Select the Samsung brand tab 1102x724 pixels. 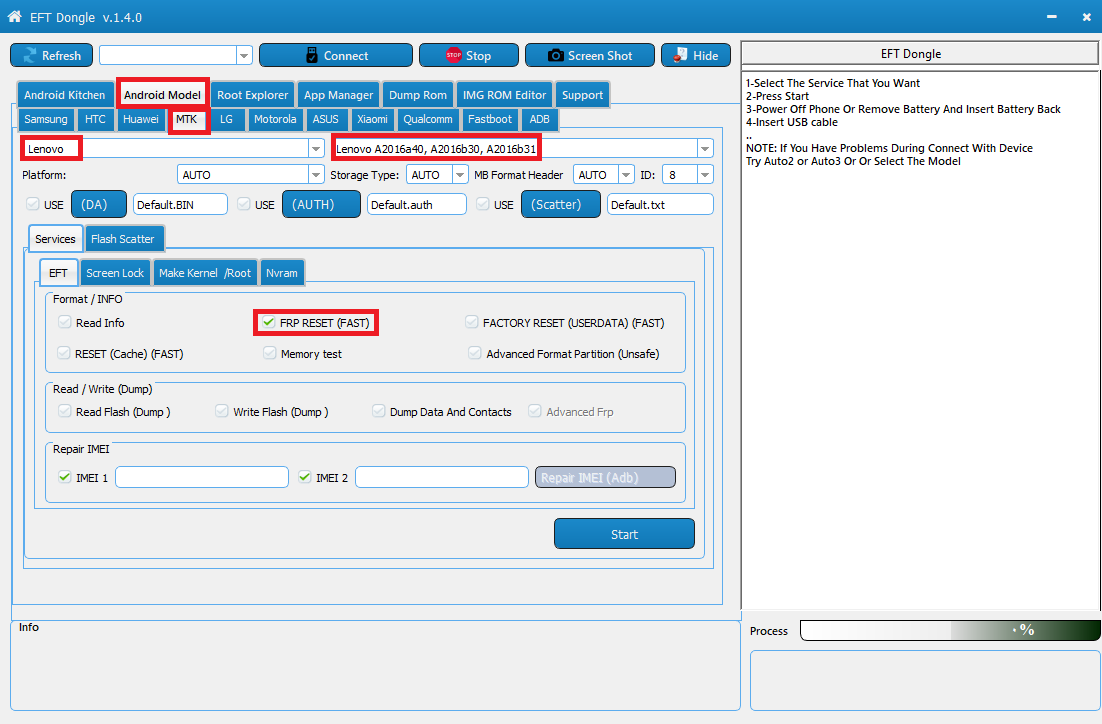46,119
